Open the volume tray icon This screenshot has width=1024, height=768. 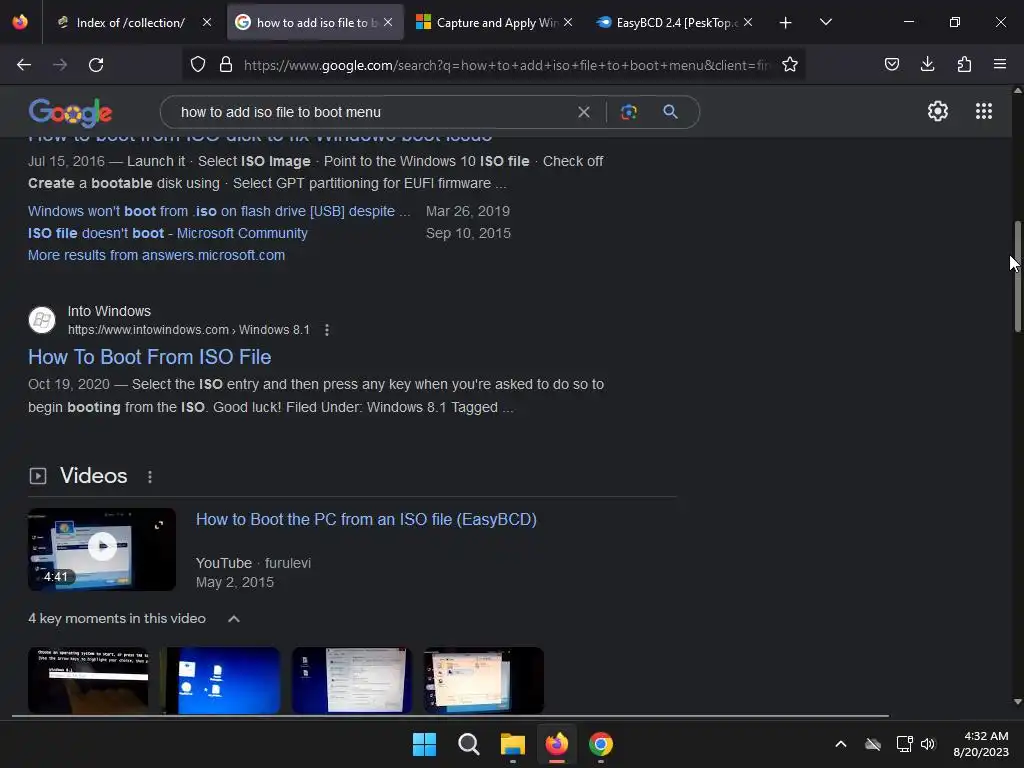point(928,744)
